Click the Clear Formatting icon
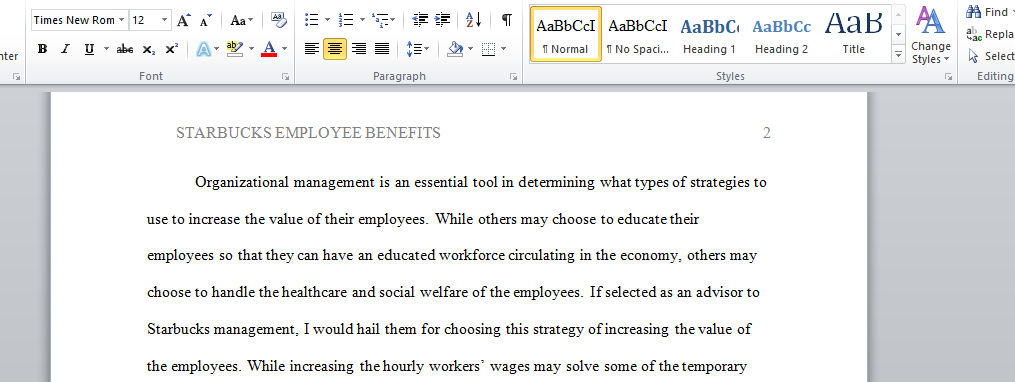 click(x=278, y=20)
